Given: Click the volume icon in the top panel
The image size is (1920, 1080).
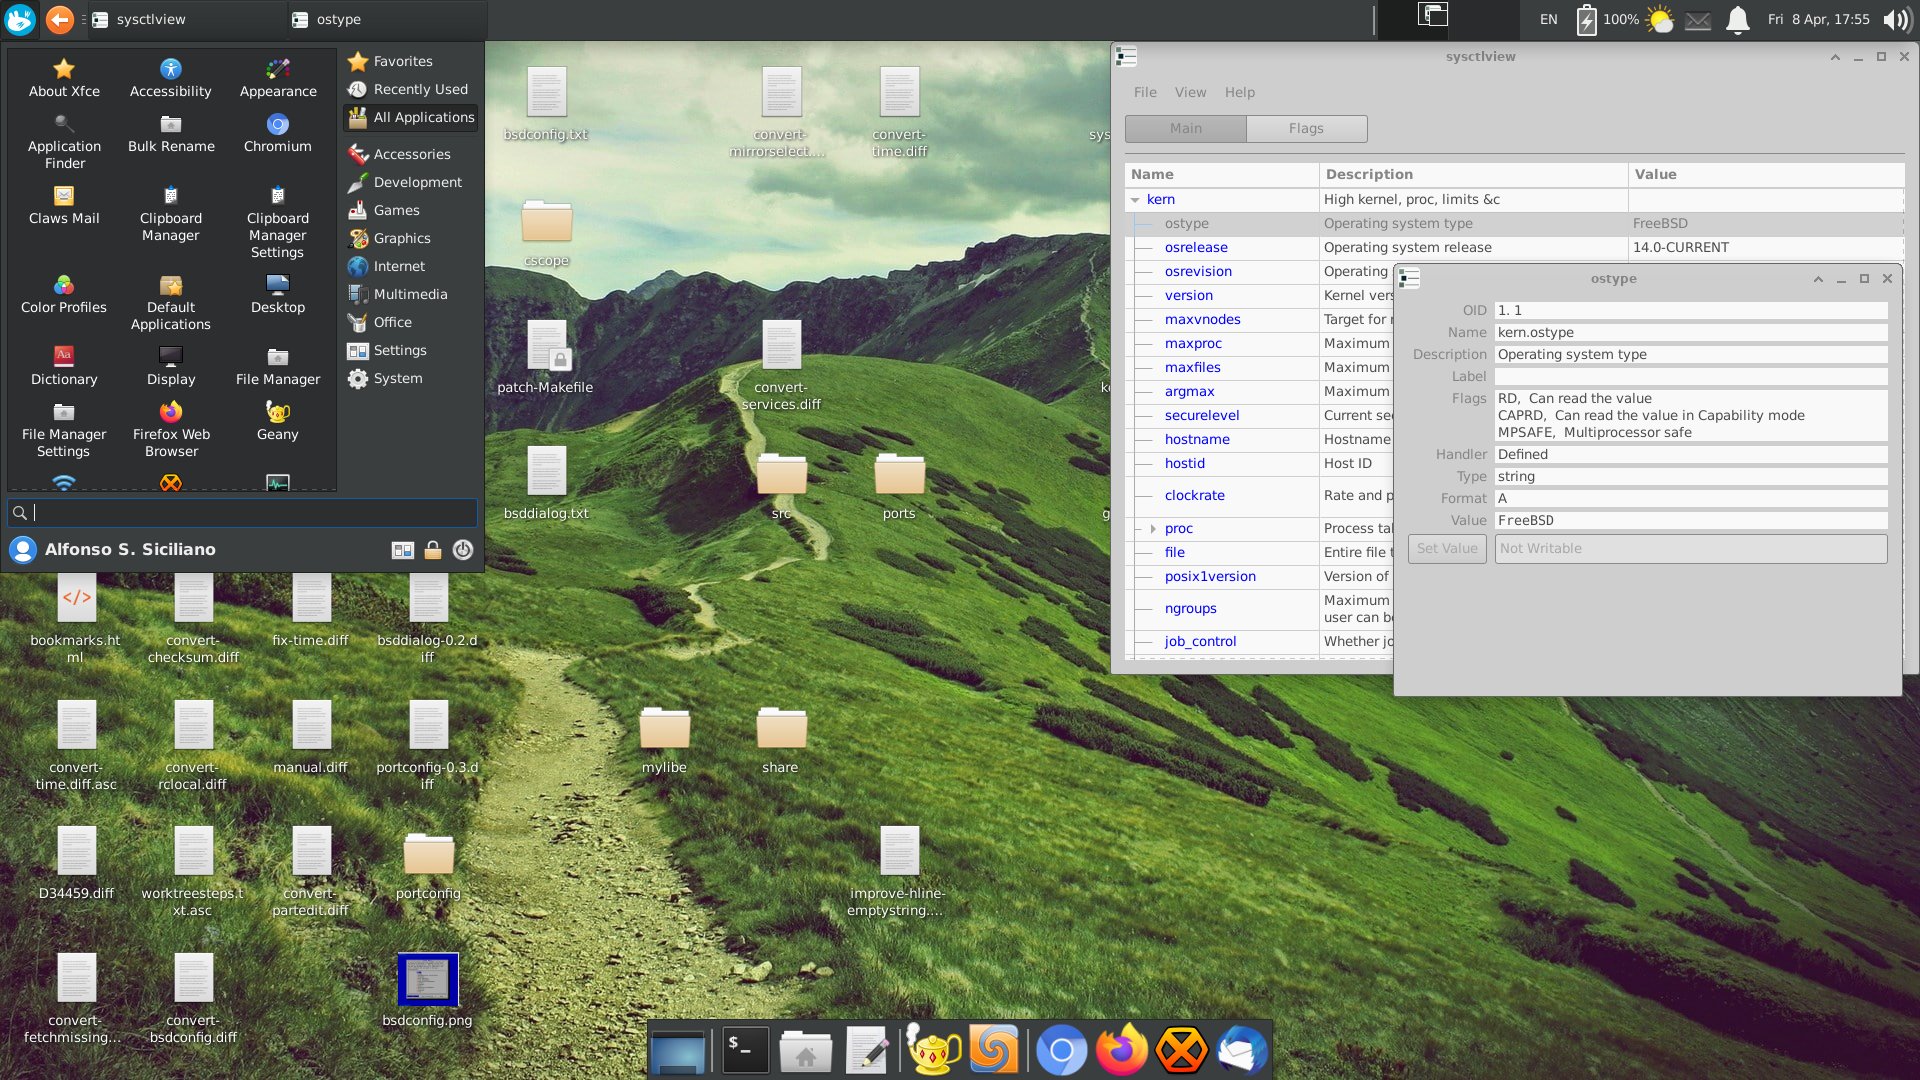Looking at the screenshot, I should point(1897,20).
